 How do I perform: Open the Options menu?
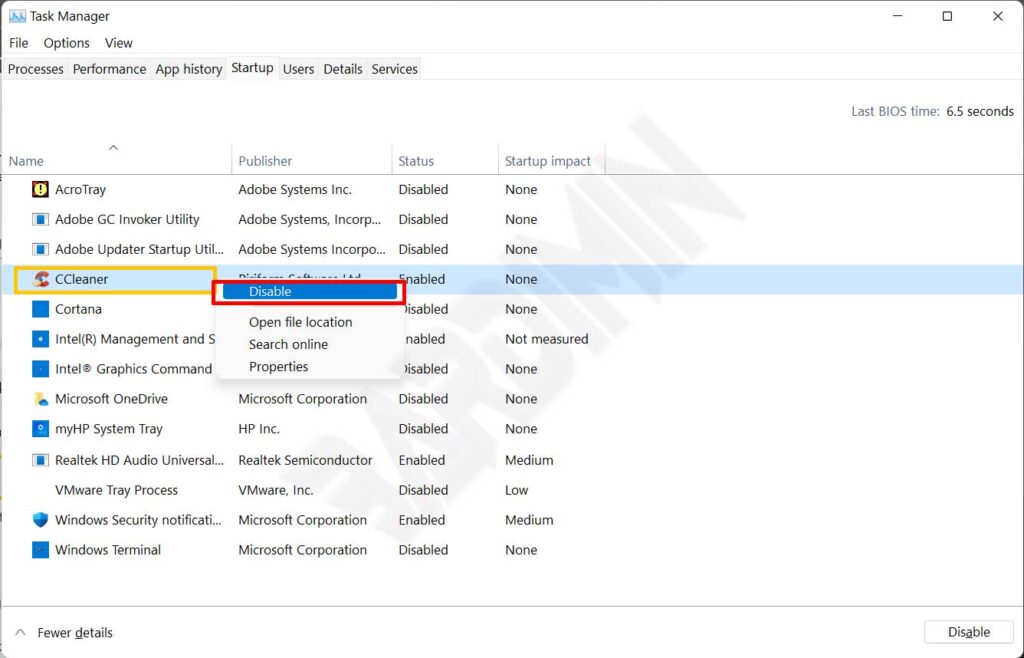pyautogui.click(x=67, y=43)
